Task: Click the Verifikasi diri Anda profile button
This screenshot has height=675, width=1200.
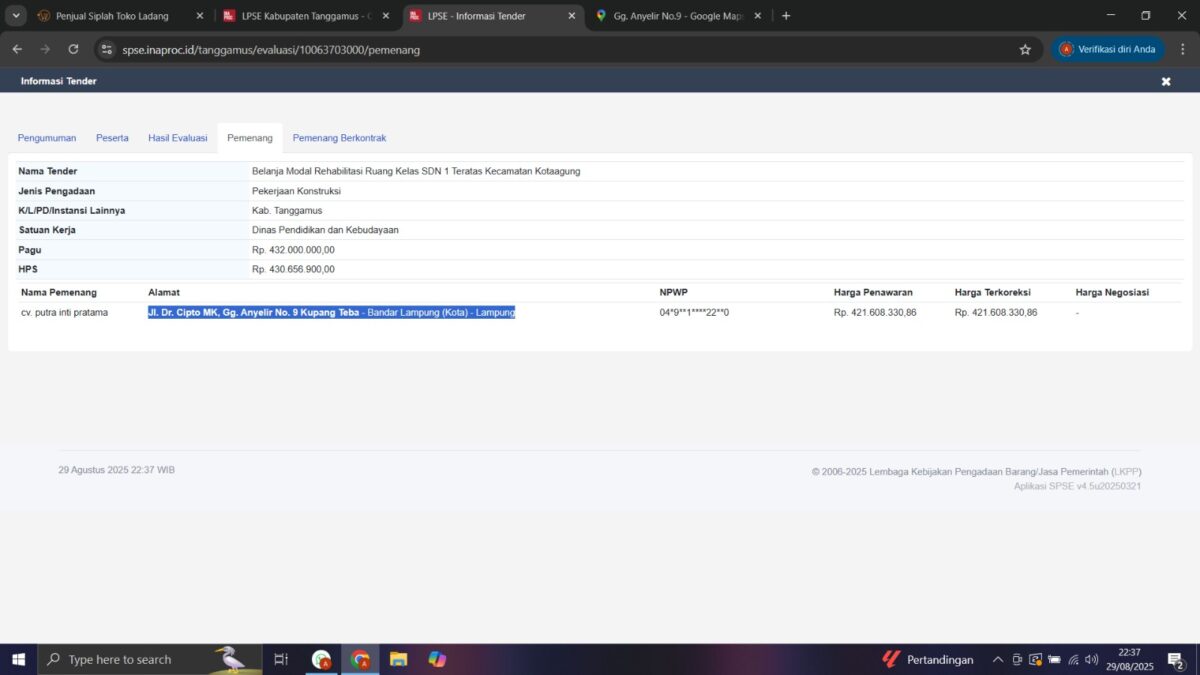Action: 1108,49
